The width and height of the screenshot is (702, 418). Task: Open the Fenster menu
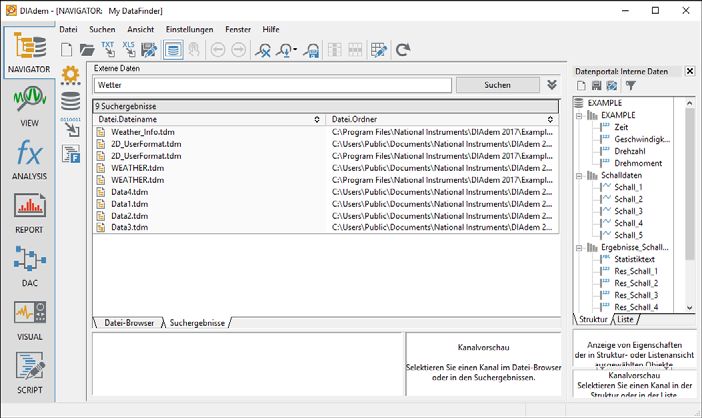238,30
